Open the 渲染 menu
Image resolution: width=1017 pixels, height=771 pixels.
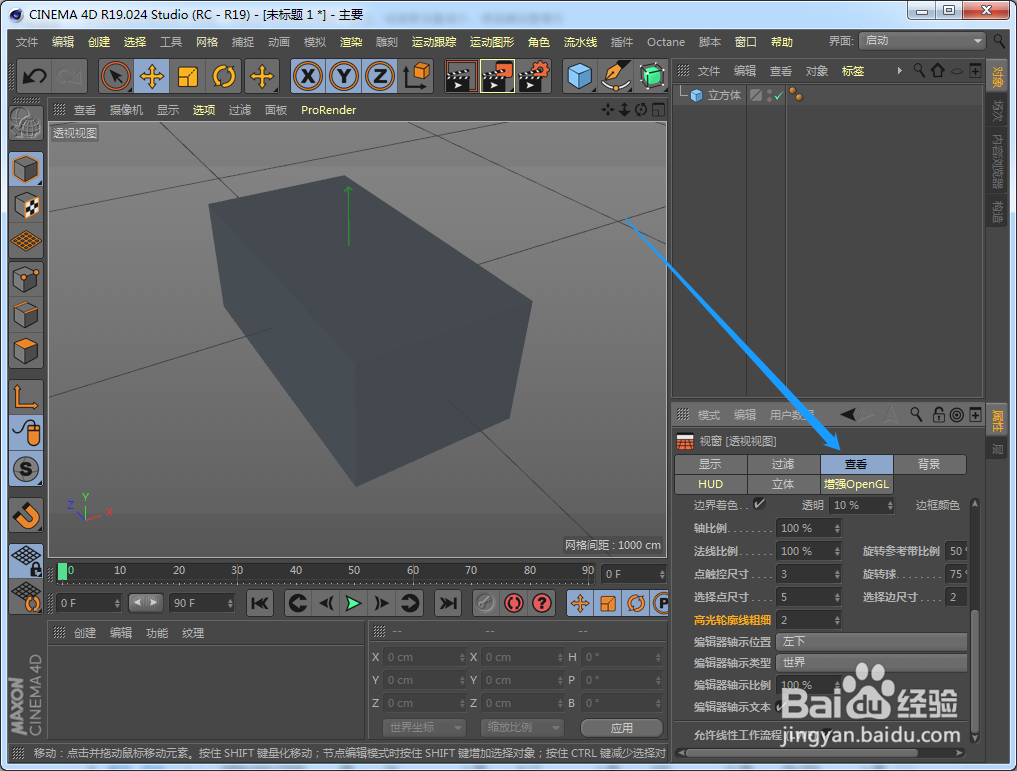[351, 42]
